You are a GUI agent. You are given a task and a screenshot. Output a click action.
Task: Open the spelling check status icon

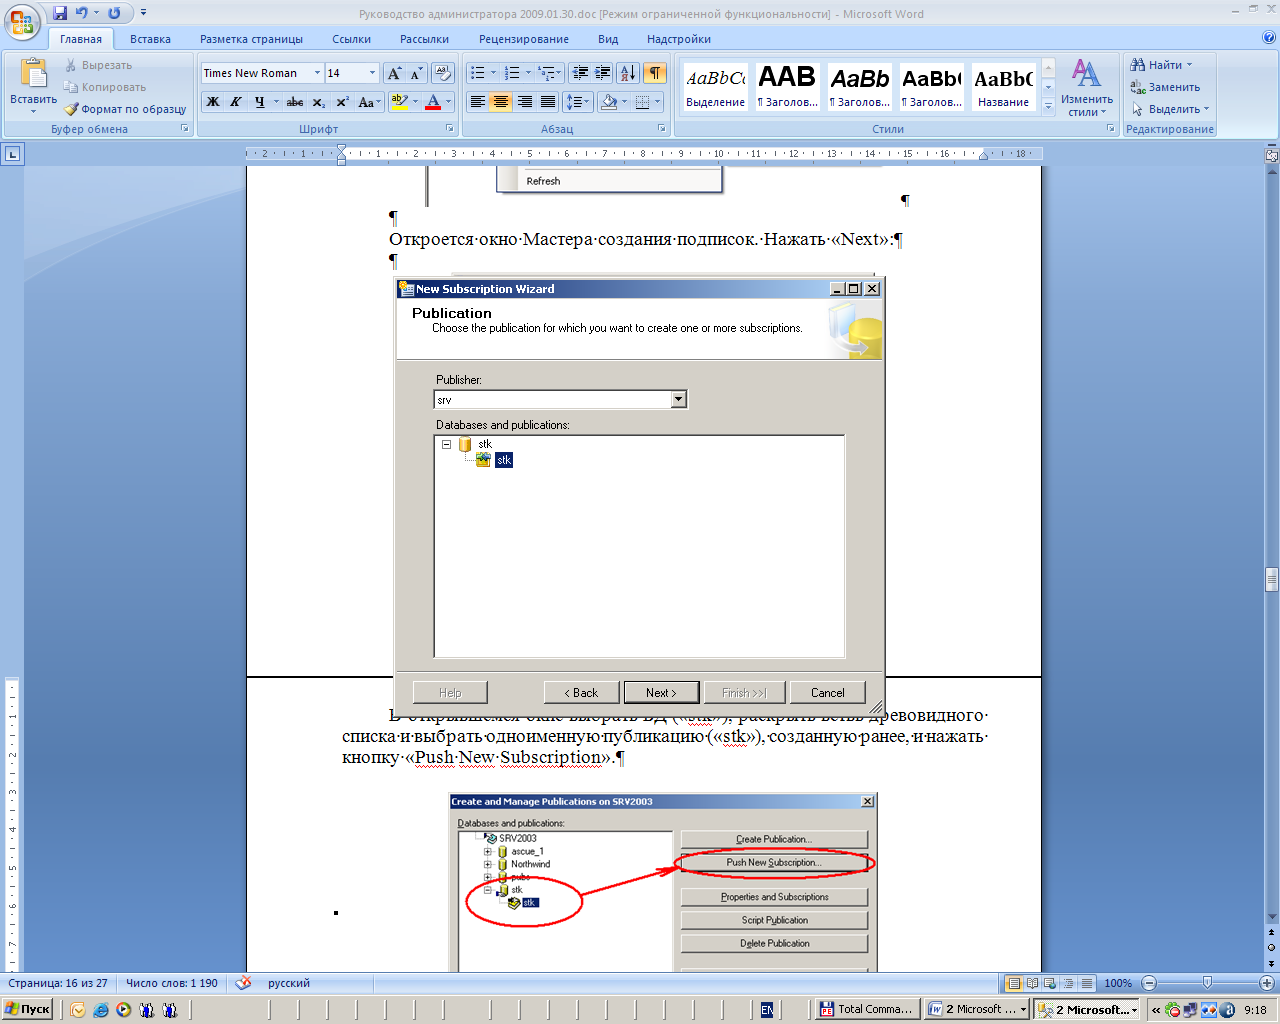click(243, 983)
